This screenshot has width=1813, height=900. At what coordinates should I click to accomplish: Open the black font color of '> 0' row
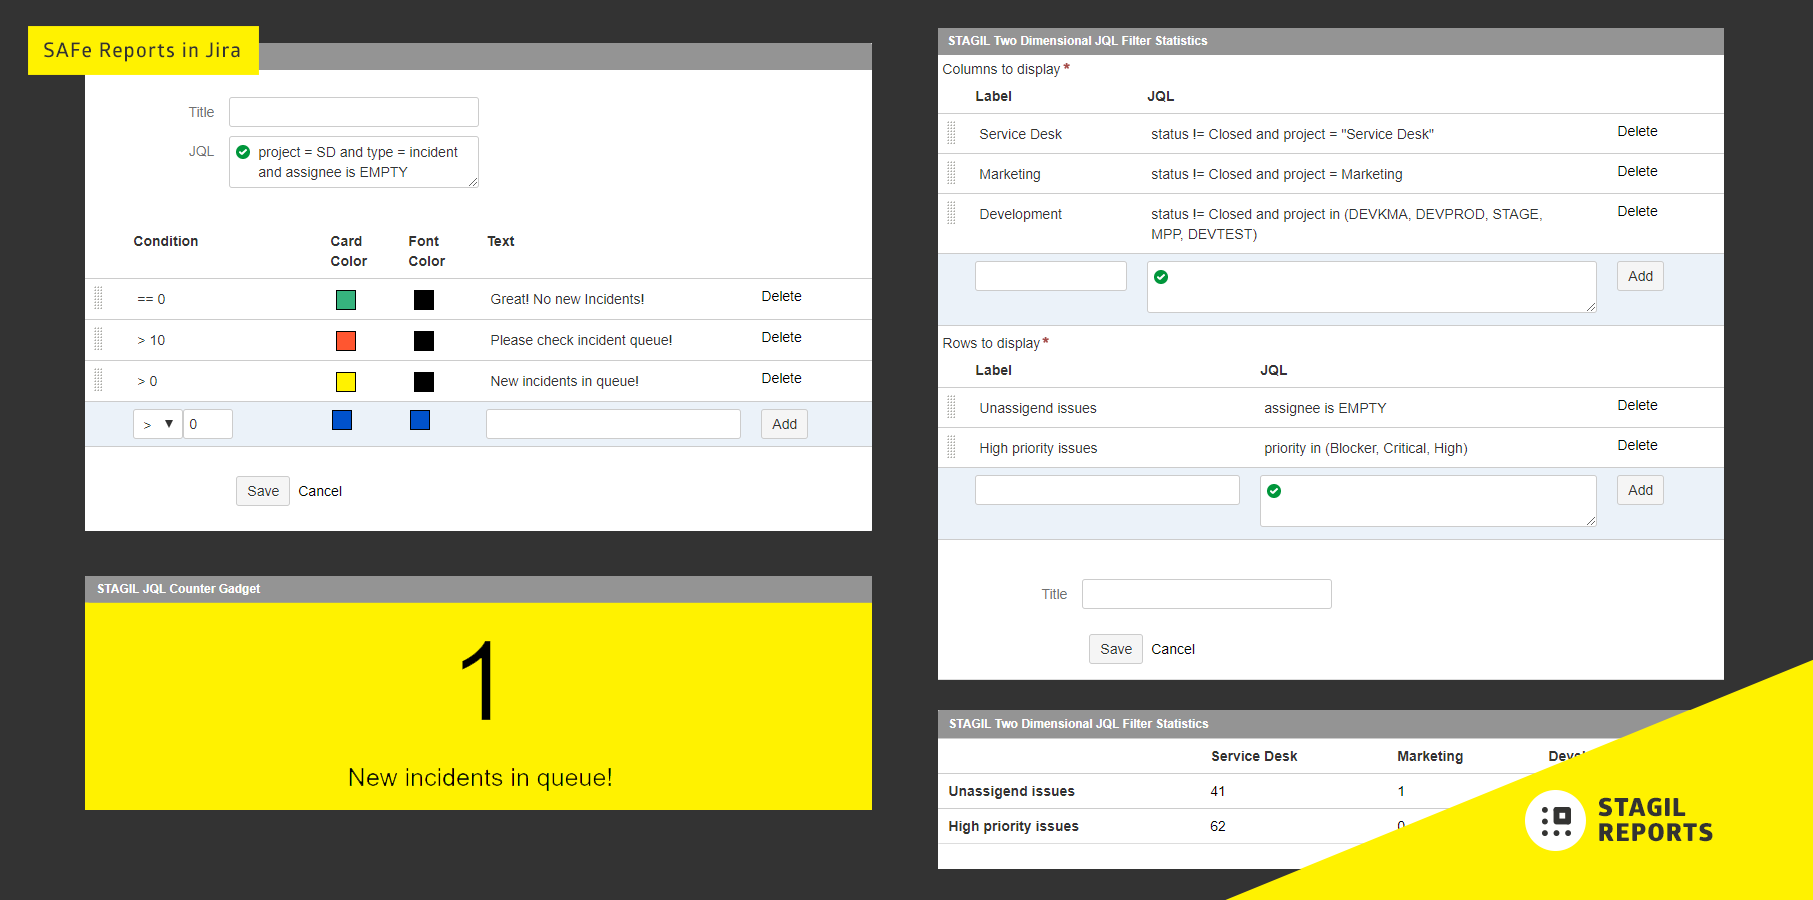424,382
